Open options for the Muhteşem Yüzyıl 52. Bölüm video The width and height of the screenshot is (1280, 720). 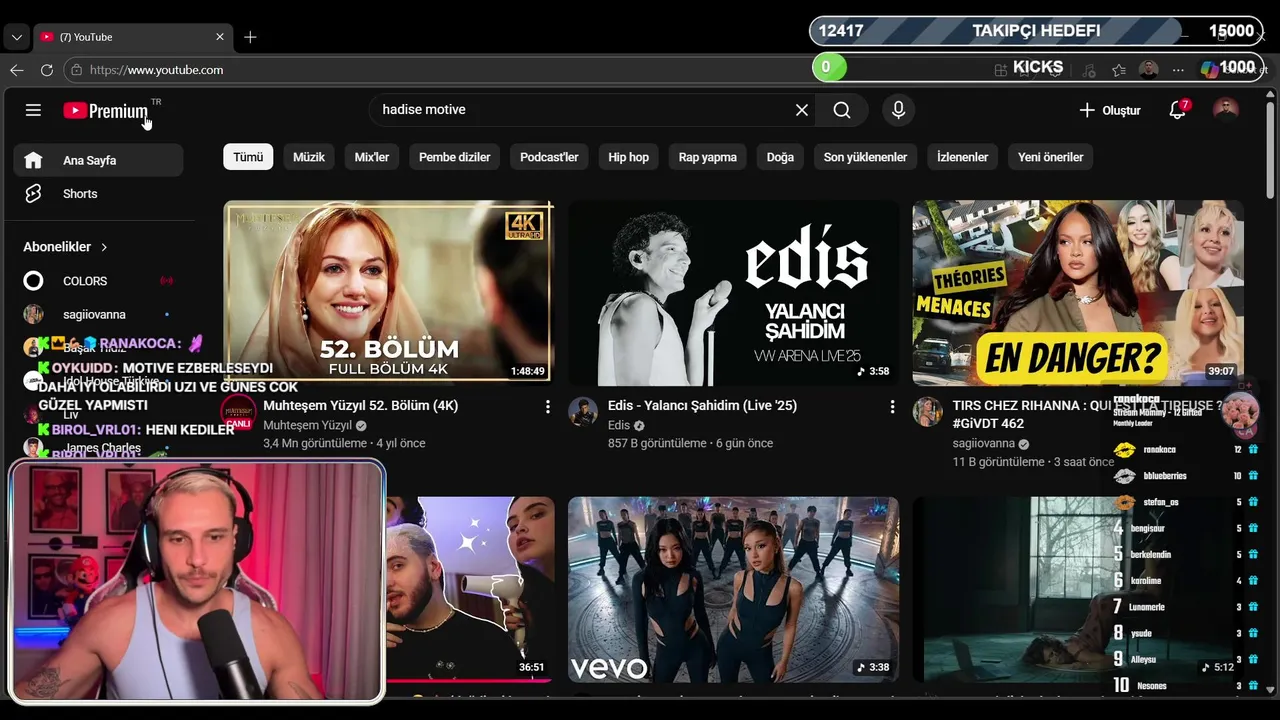click(x=547, y=407)
